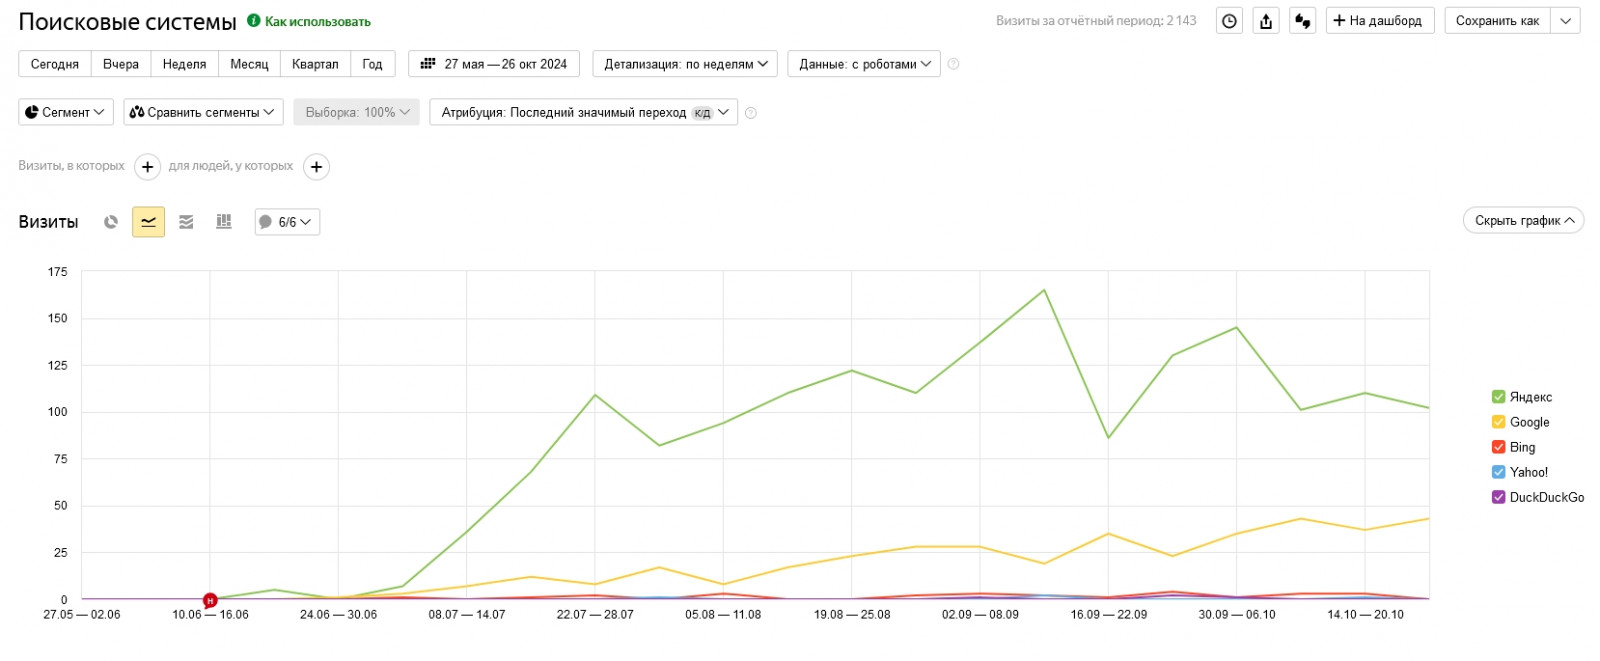Screen dimensions: 1600x661
Task: Switch to column chart view icon
Action: [x=224, y=222]
